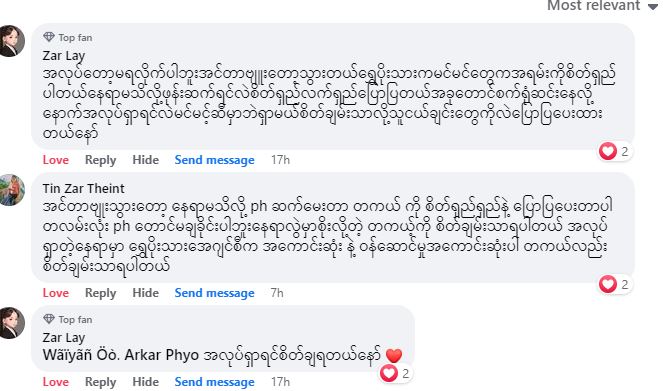Send message to Tin Zar Theint
This screenshot has width=663, height=391.
coord(214,293)
